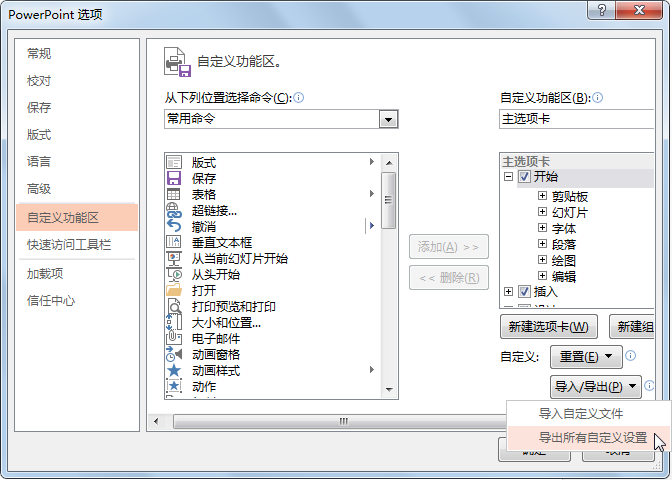Click the 从当前幻灯片开始 slideshow icon

(174, 258)
